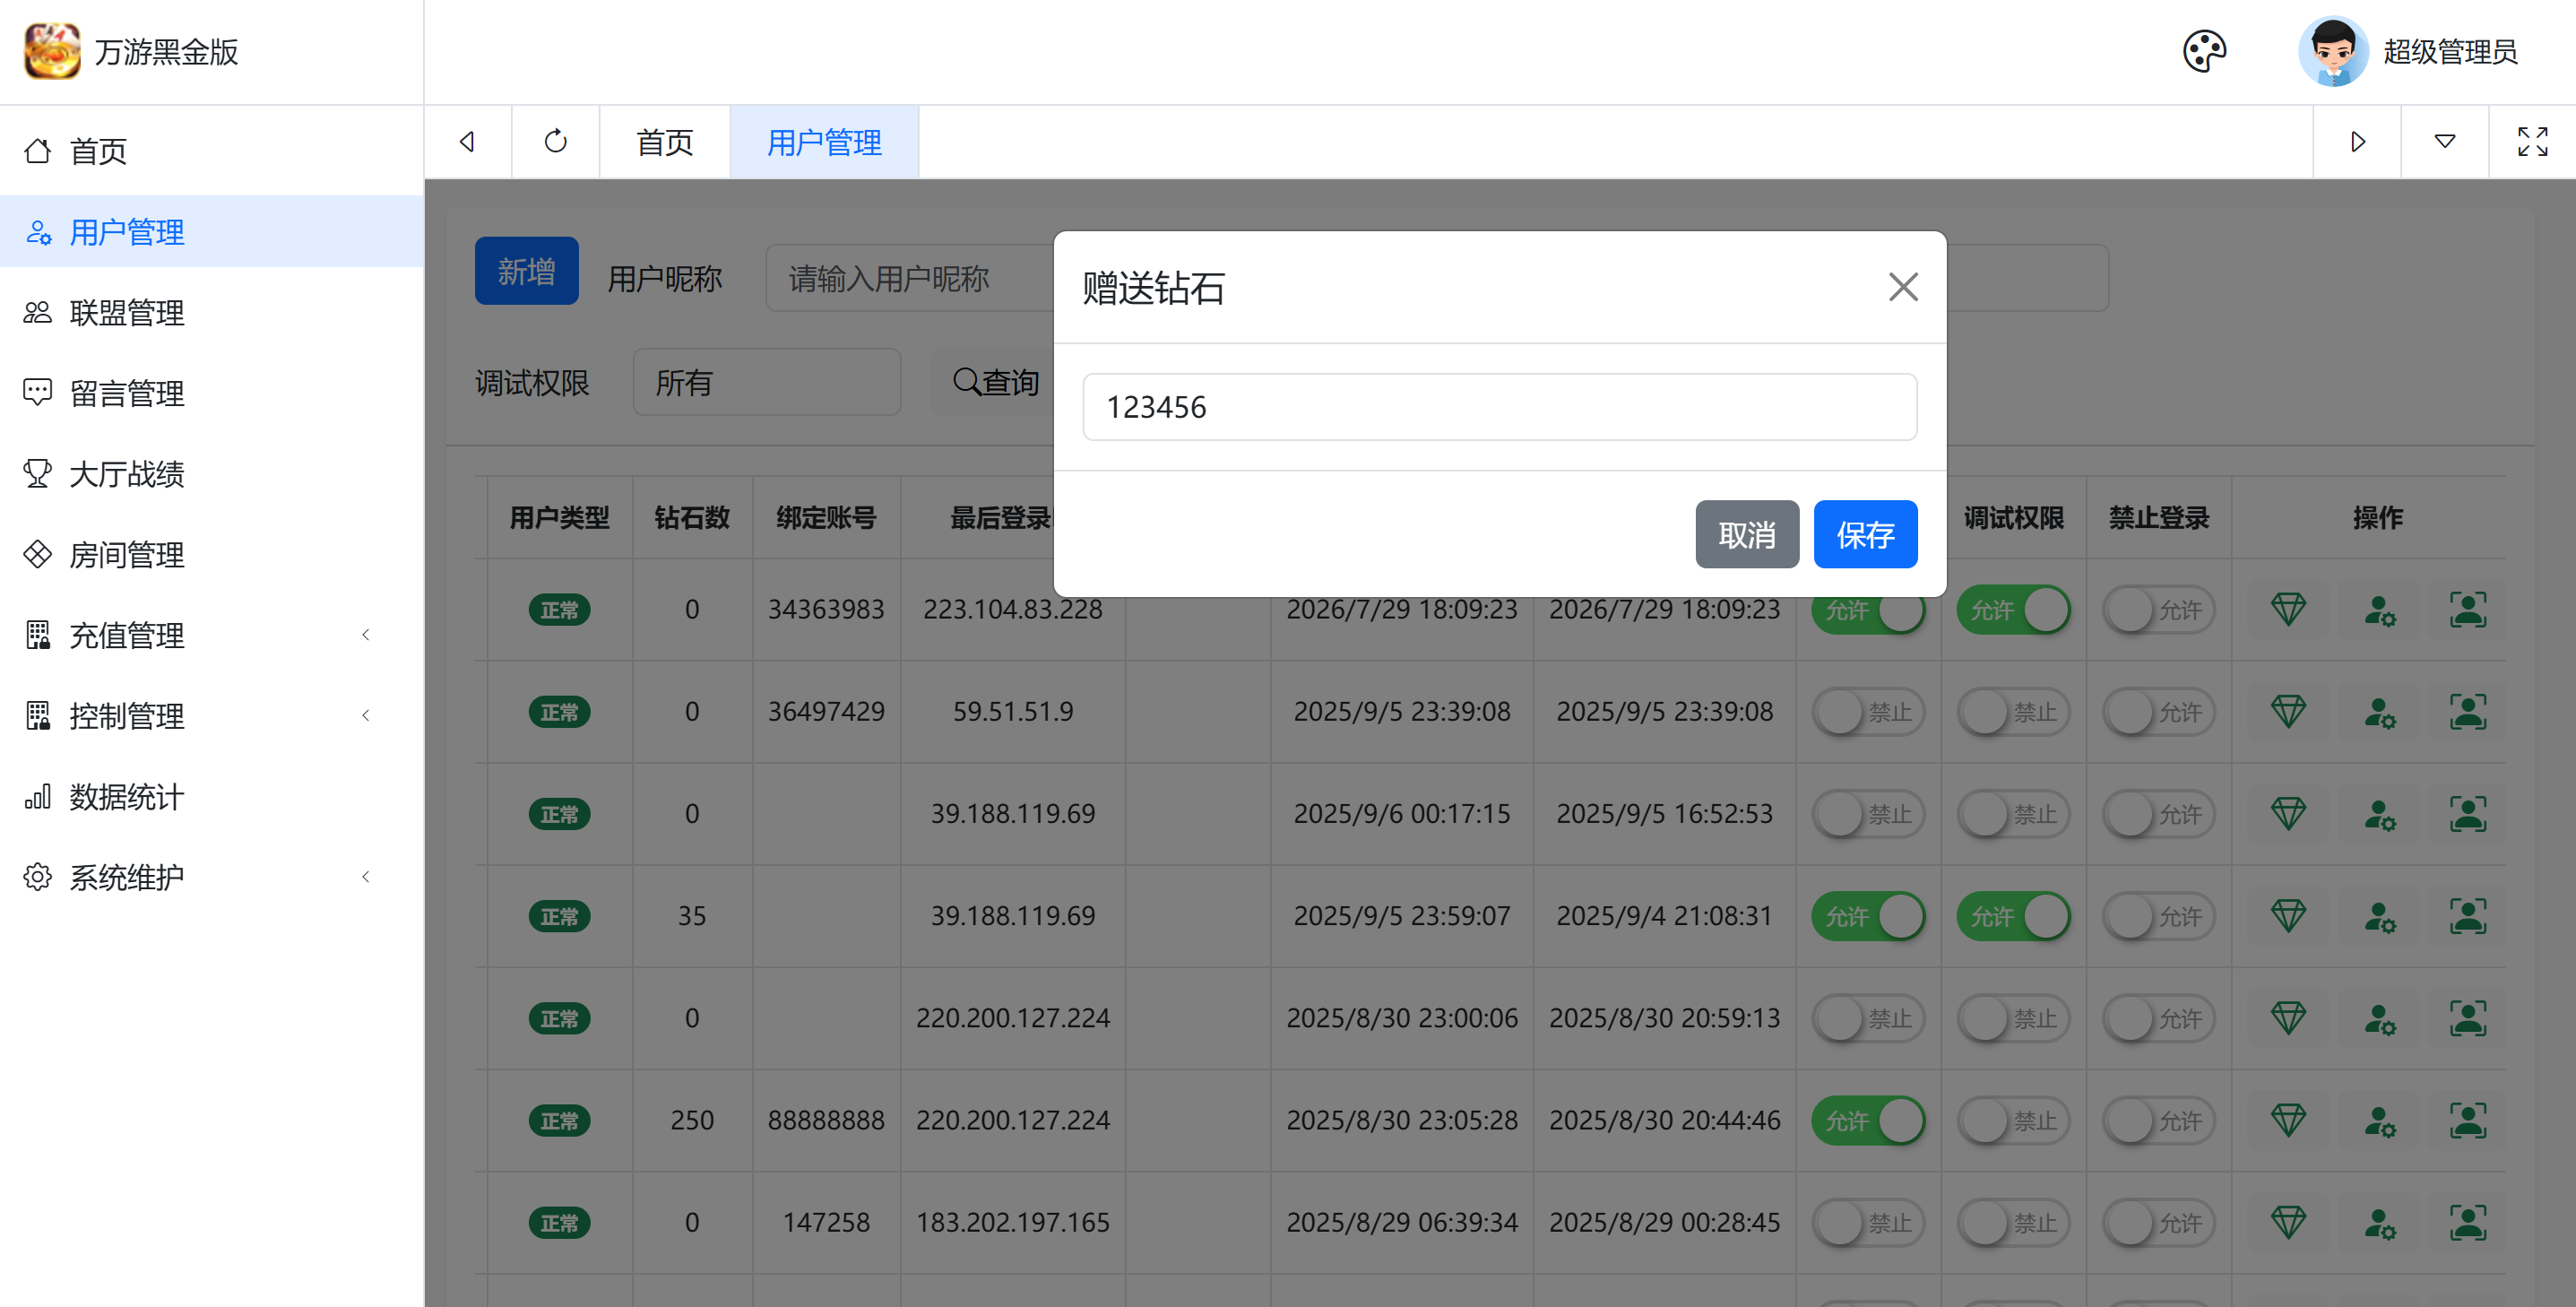
Task: Click the diamond amount field showing 123456
Action: (x=1499, y=407)
